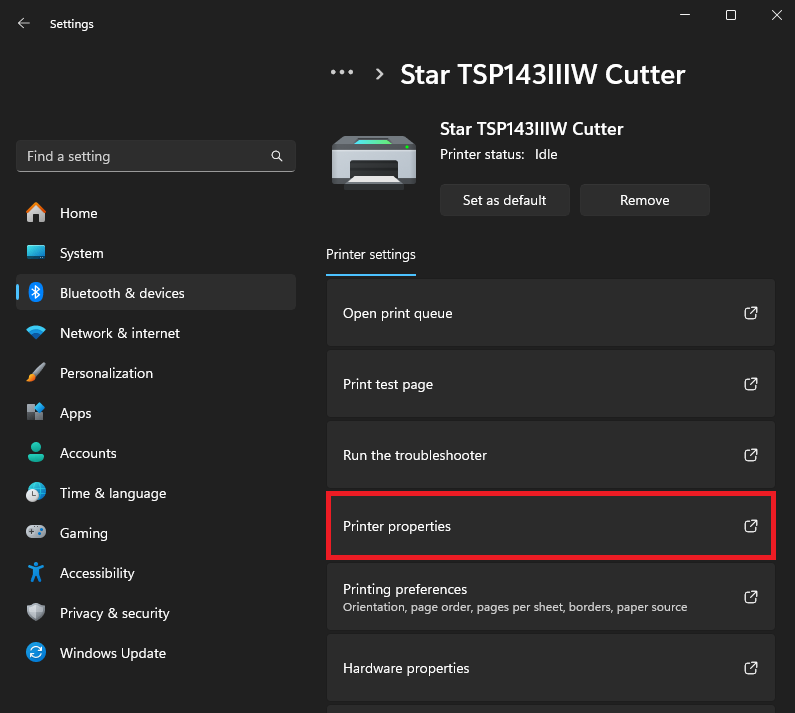Click the Gaming controller icon
This screenshot has width=795, height=713.
coord(36,532)
